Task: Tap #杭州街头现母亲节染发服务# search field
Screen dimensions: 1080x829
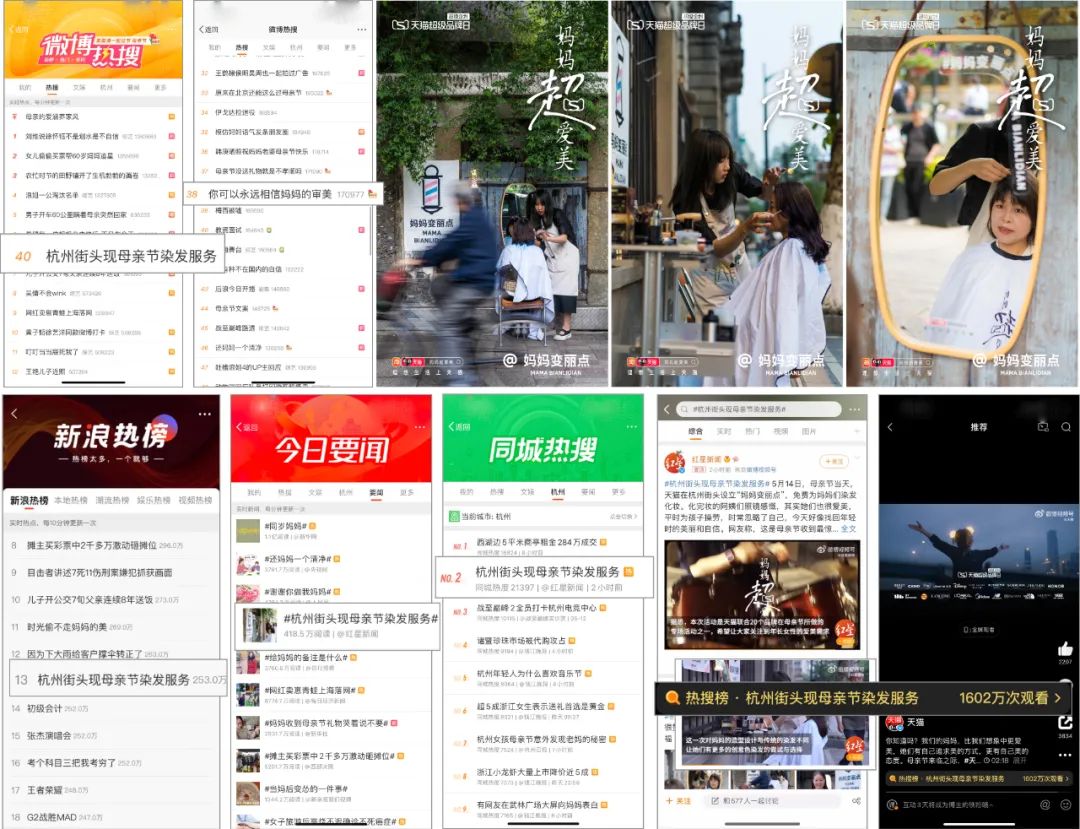Action: coord(758,409)
